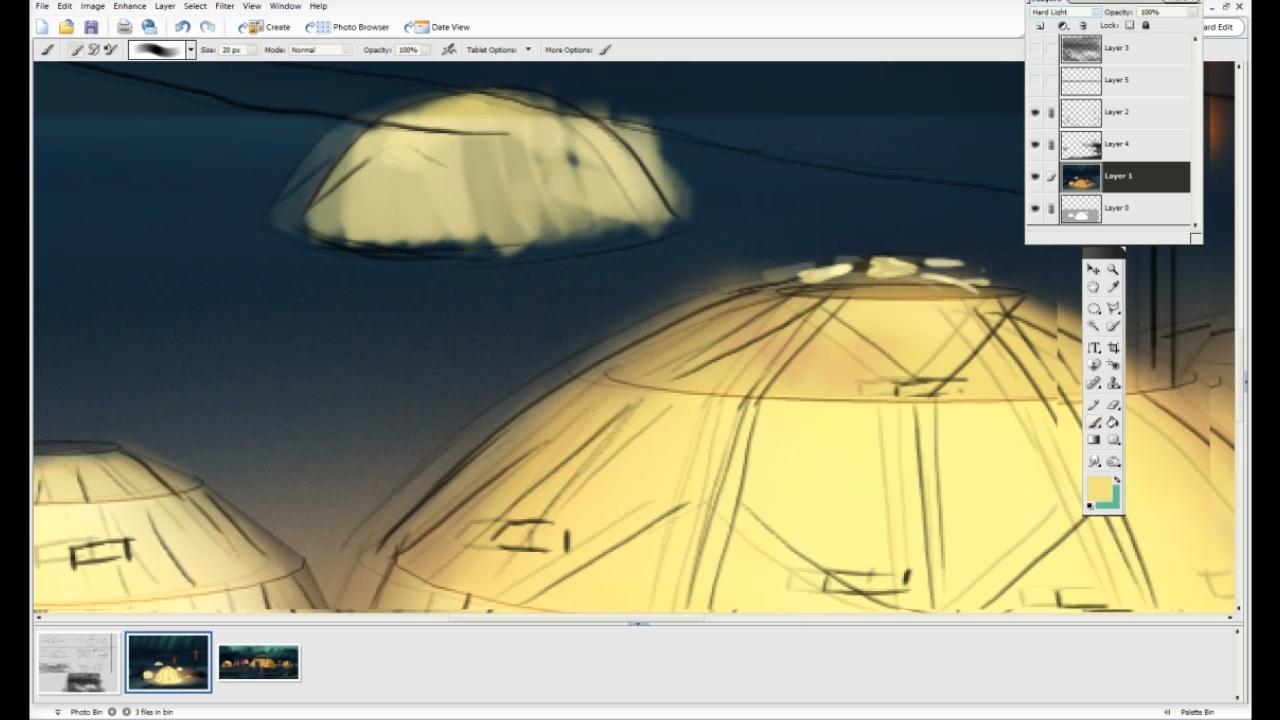The width and height of the screenshot is (1280, 720).
Task: Click the Save floppy disk icon
Action: coord(91,27)
